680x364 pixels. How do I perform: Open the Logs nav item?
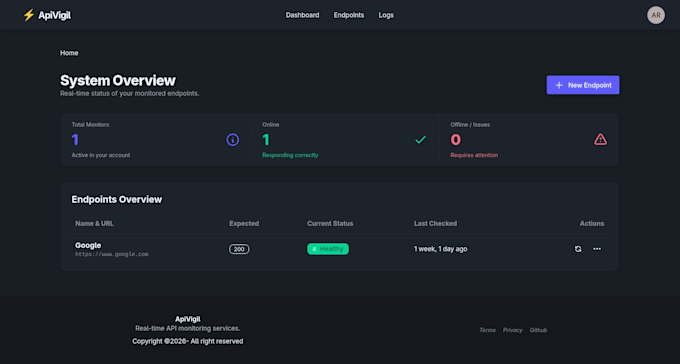386,15
